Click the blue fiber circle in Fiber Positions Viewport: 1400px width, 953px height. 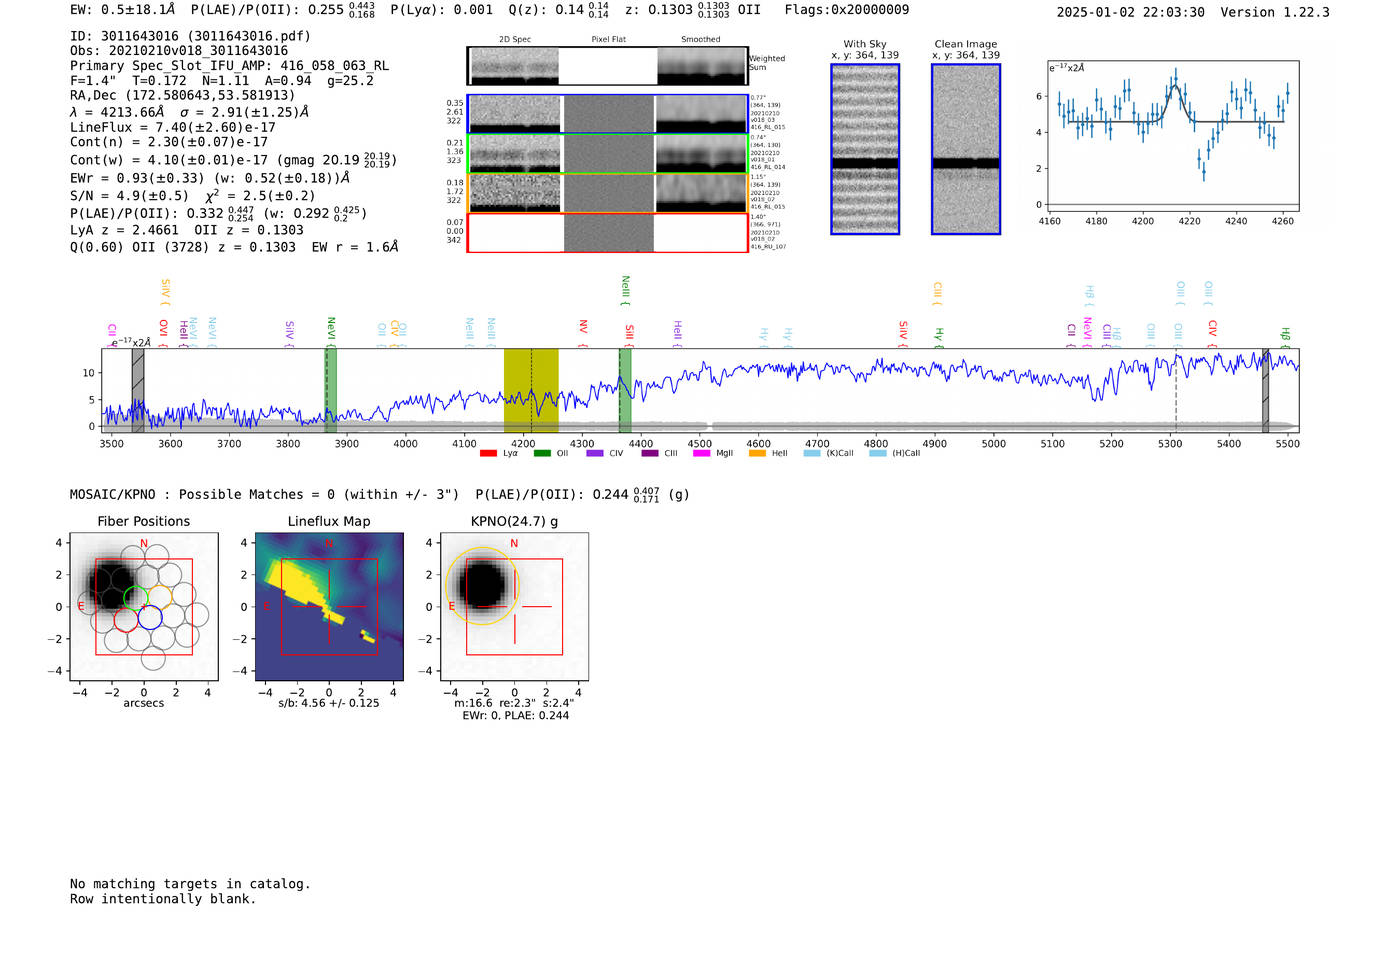click(x=150, y=618)
